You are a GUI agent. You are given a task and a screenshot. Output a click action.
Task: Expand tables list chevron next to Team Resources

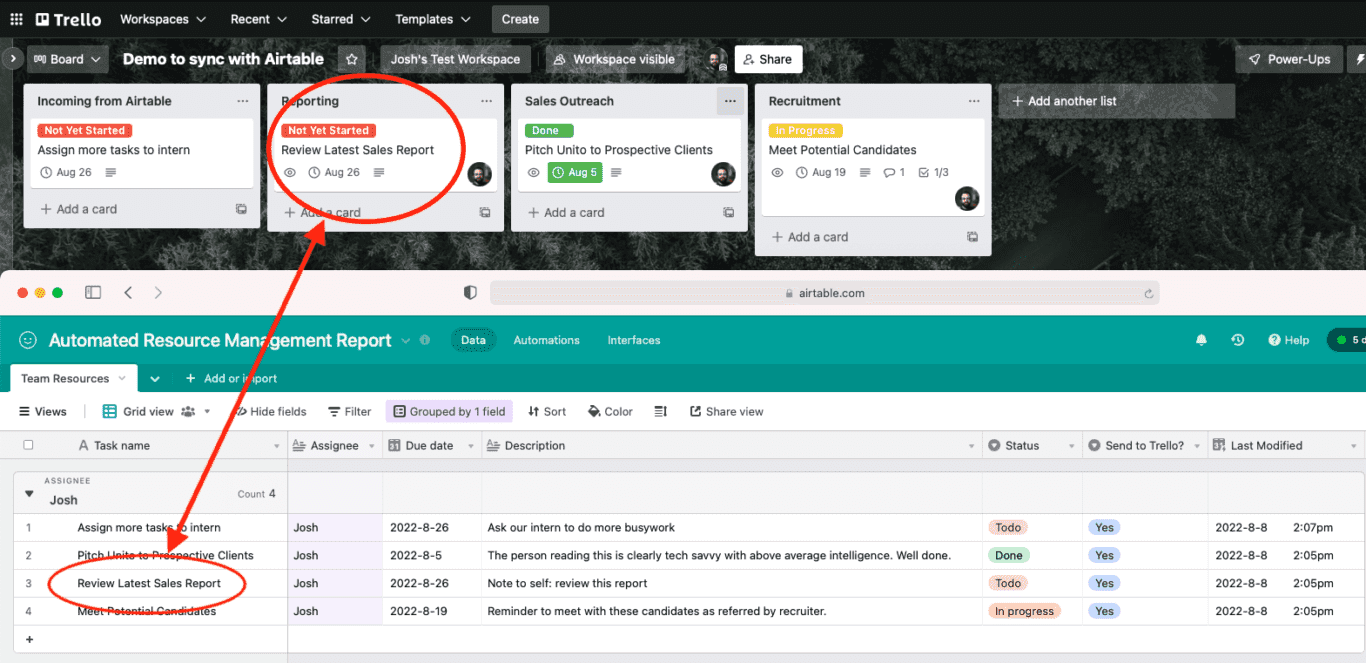point(155,379)
